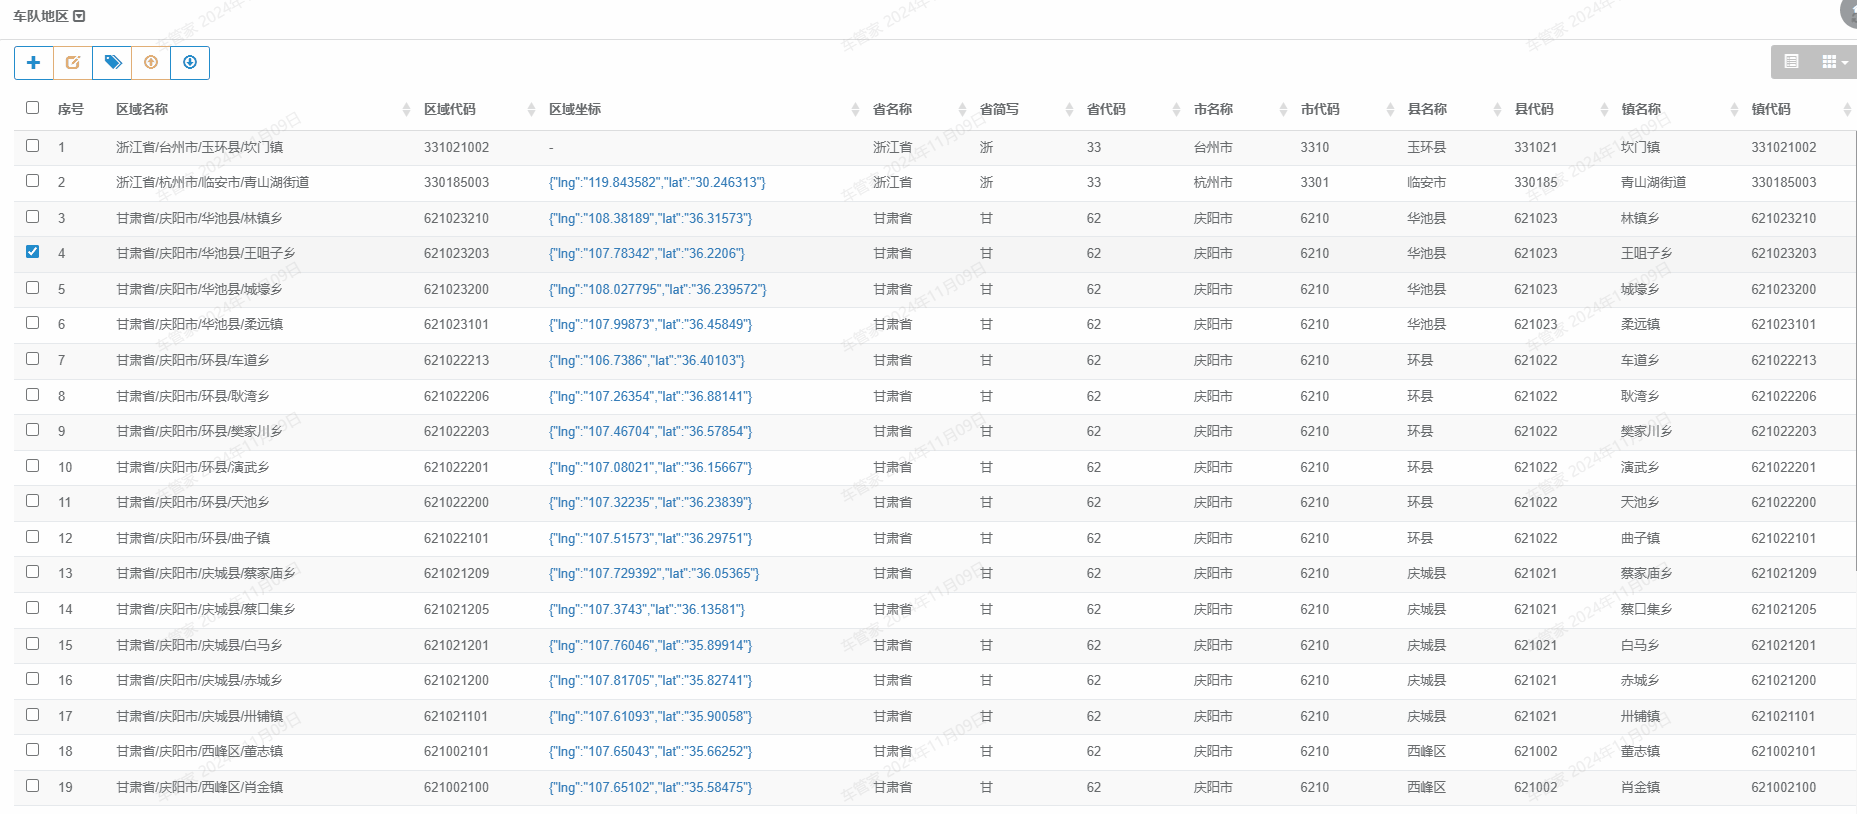Expand the 车队地区 panel dropdown arrow
The height and width of the screenshot is (814, 1857).
[x=80, y=16]
